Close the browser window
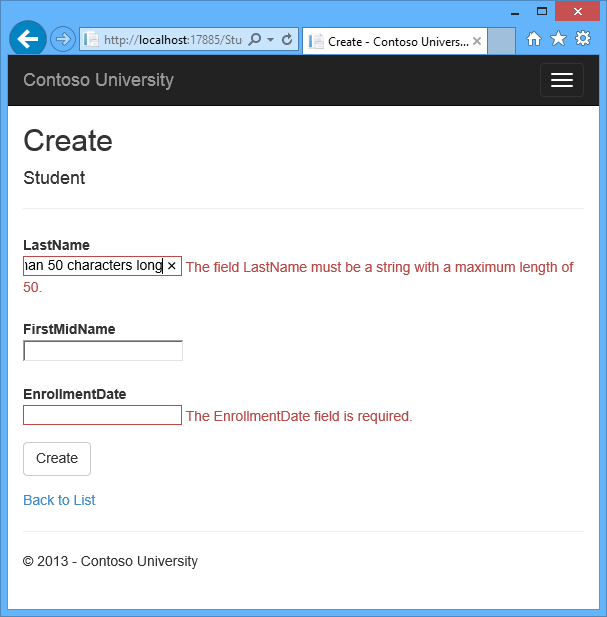Image resolution: width=607 pixels, height=617 pixels. click(577, 11)
